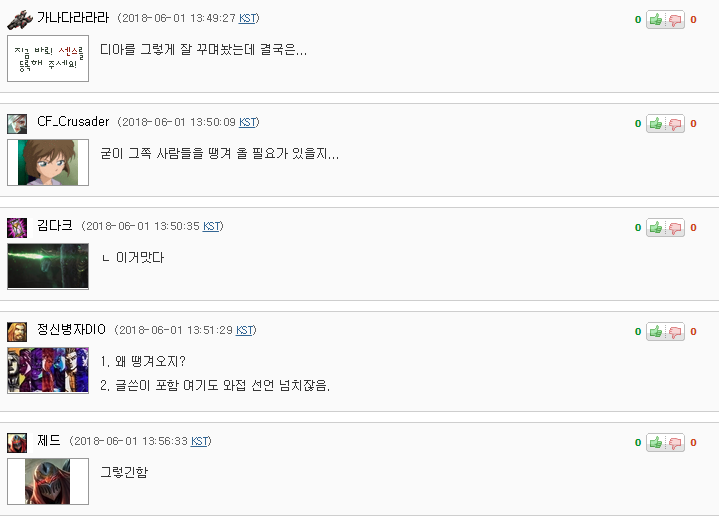This screenshot has width=719, height=518.
Task: Click 제드's small avatar icon
Action: [x=17, y=442]
